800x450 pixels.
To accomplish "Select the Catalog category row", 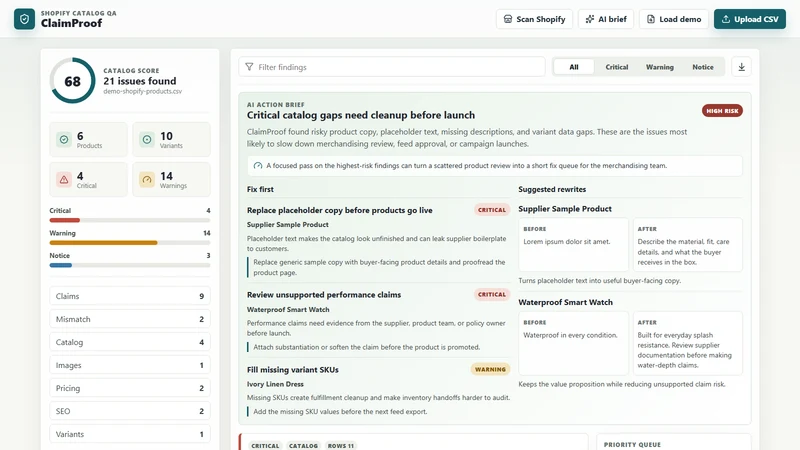I will tap(130, 342).
